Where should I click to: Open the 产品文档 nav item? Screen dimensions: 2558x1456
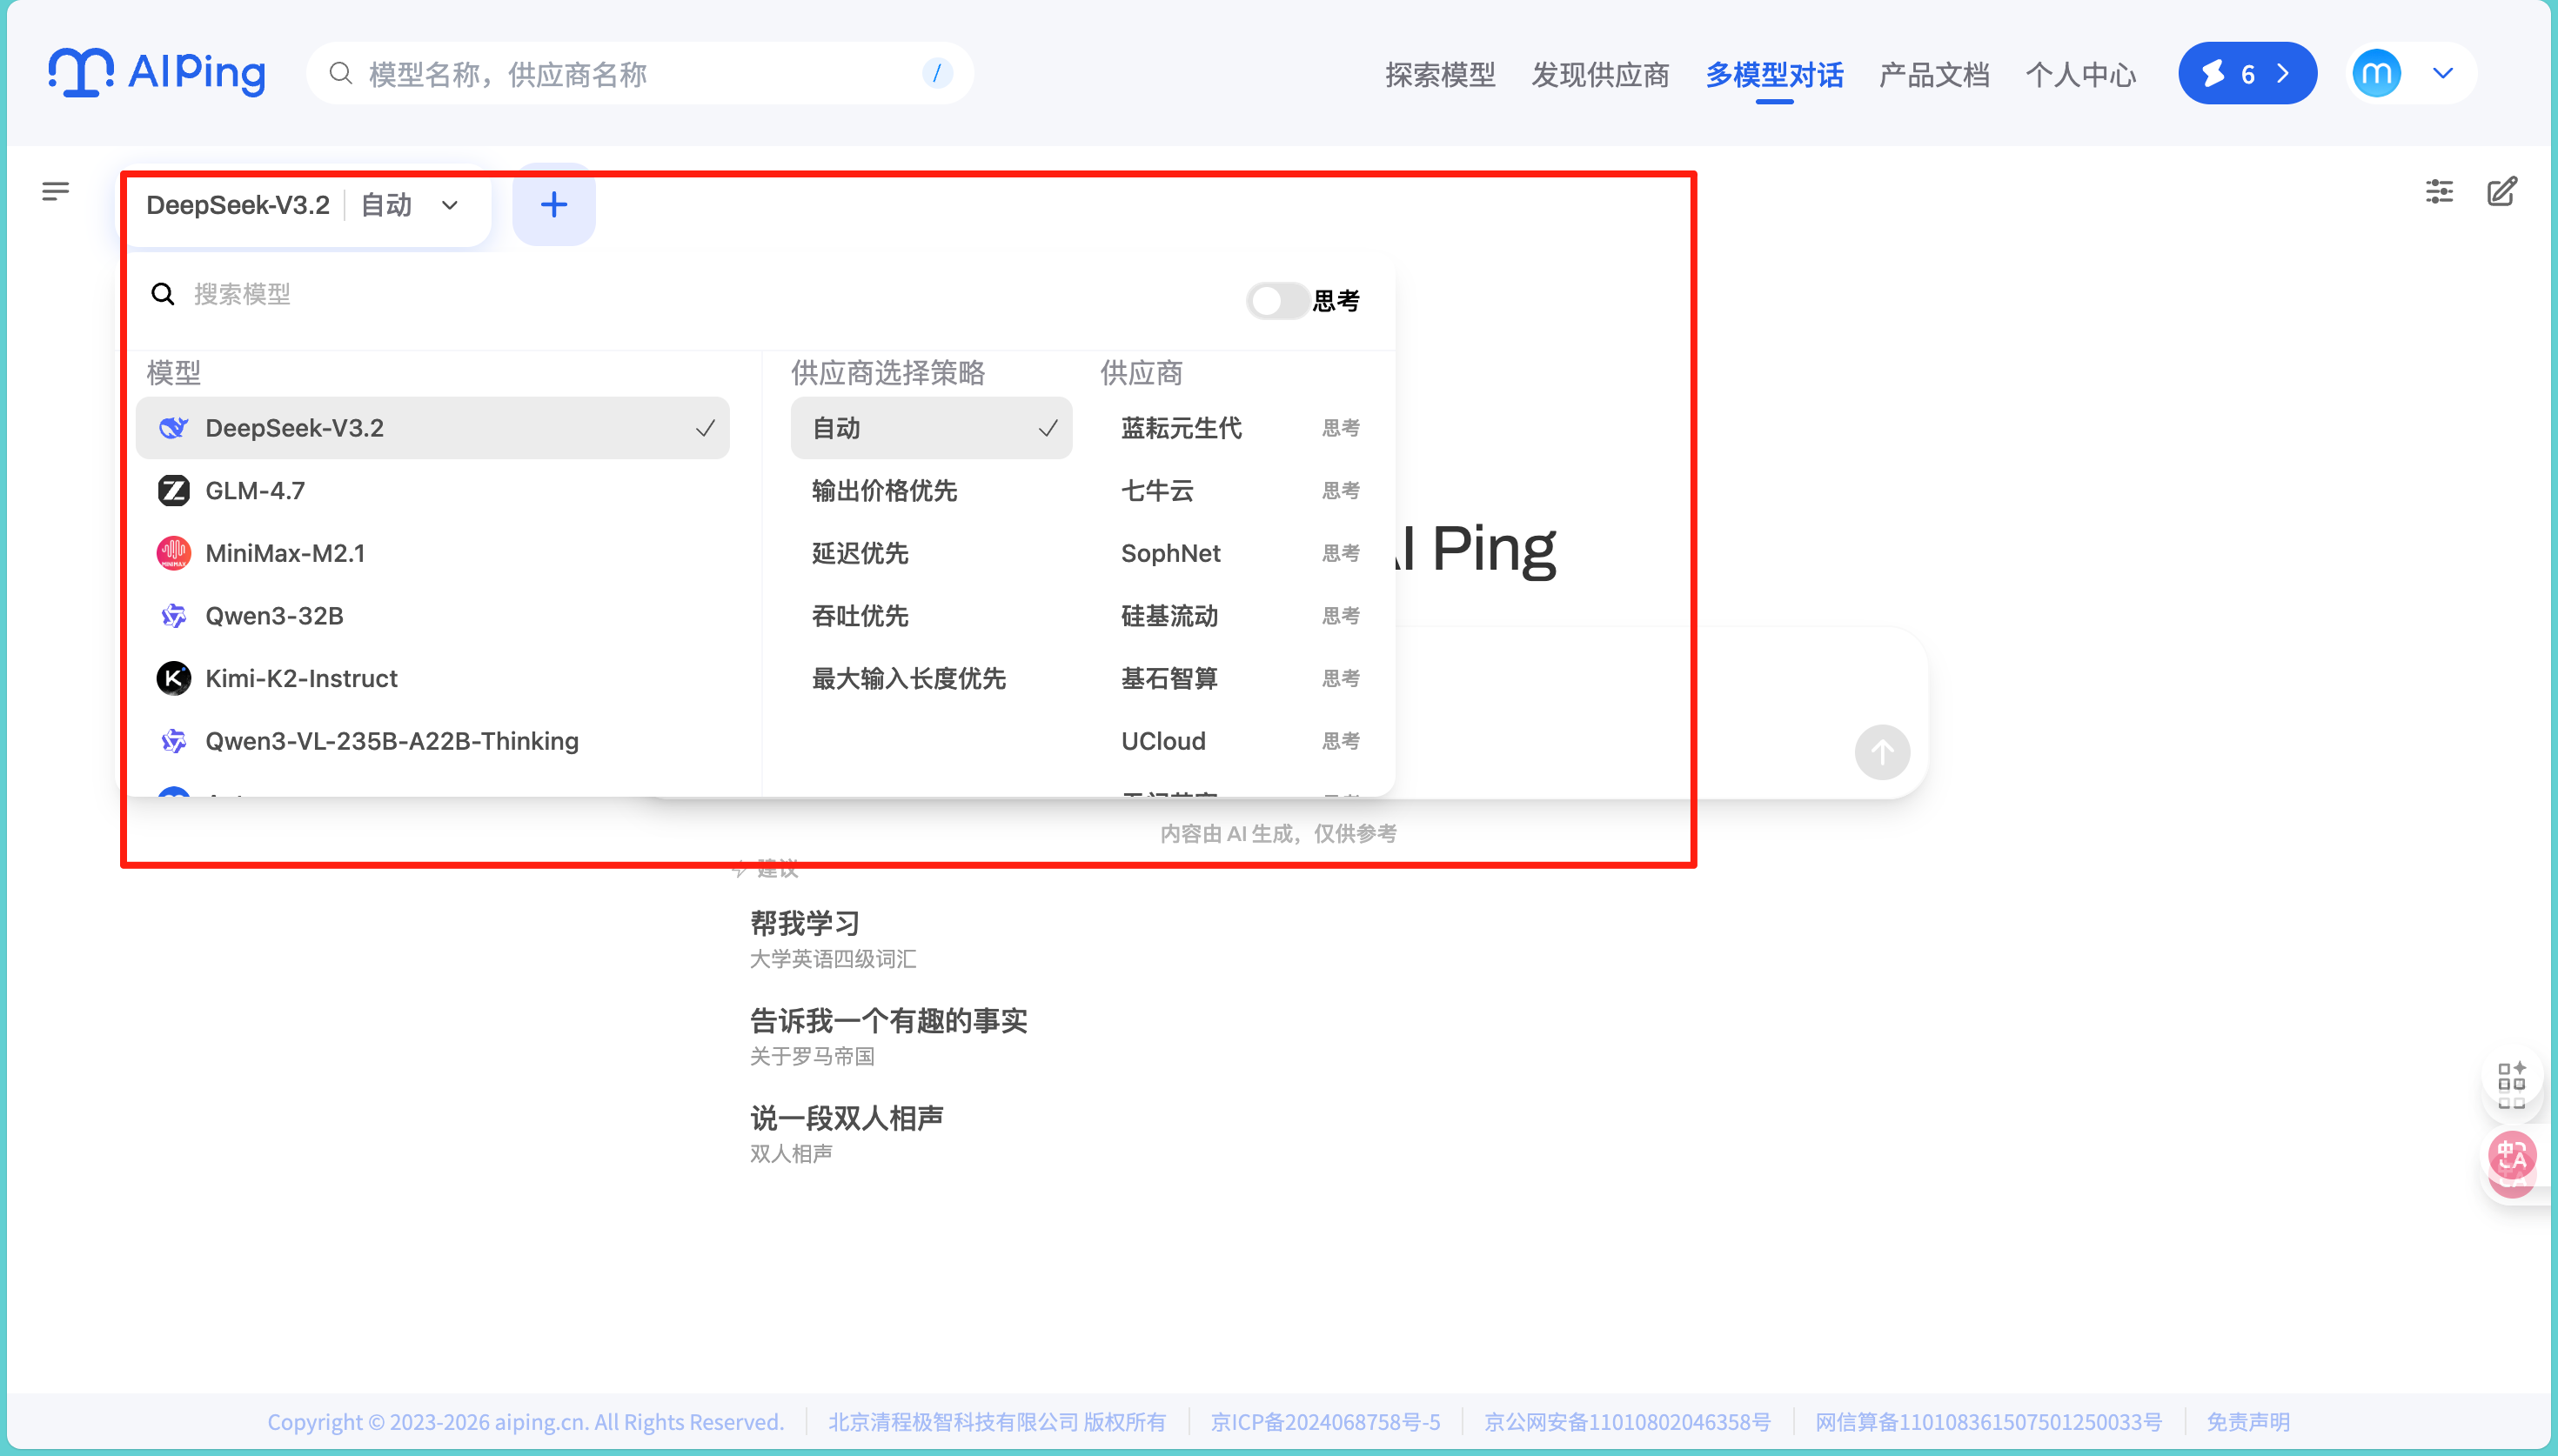1933,75
